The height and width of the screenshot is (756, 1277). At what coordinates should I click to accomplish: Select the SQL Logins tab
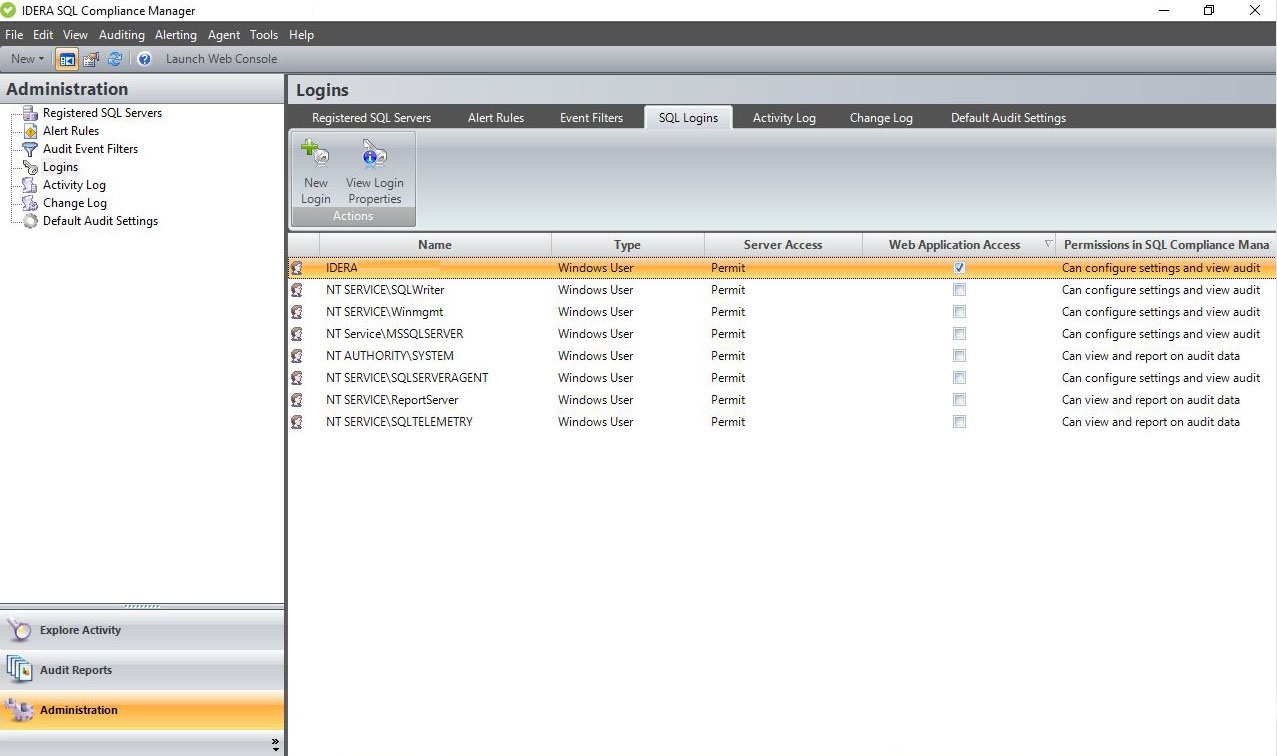(689, 117)
